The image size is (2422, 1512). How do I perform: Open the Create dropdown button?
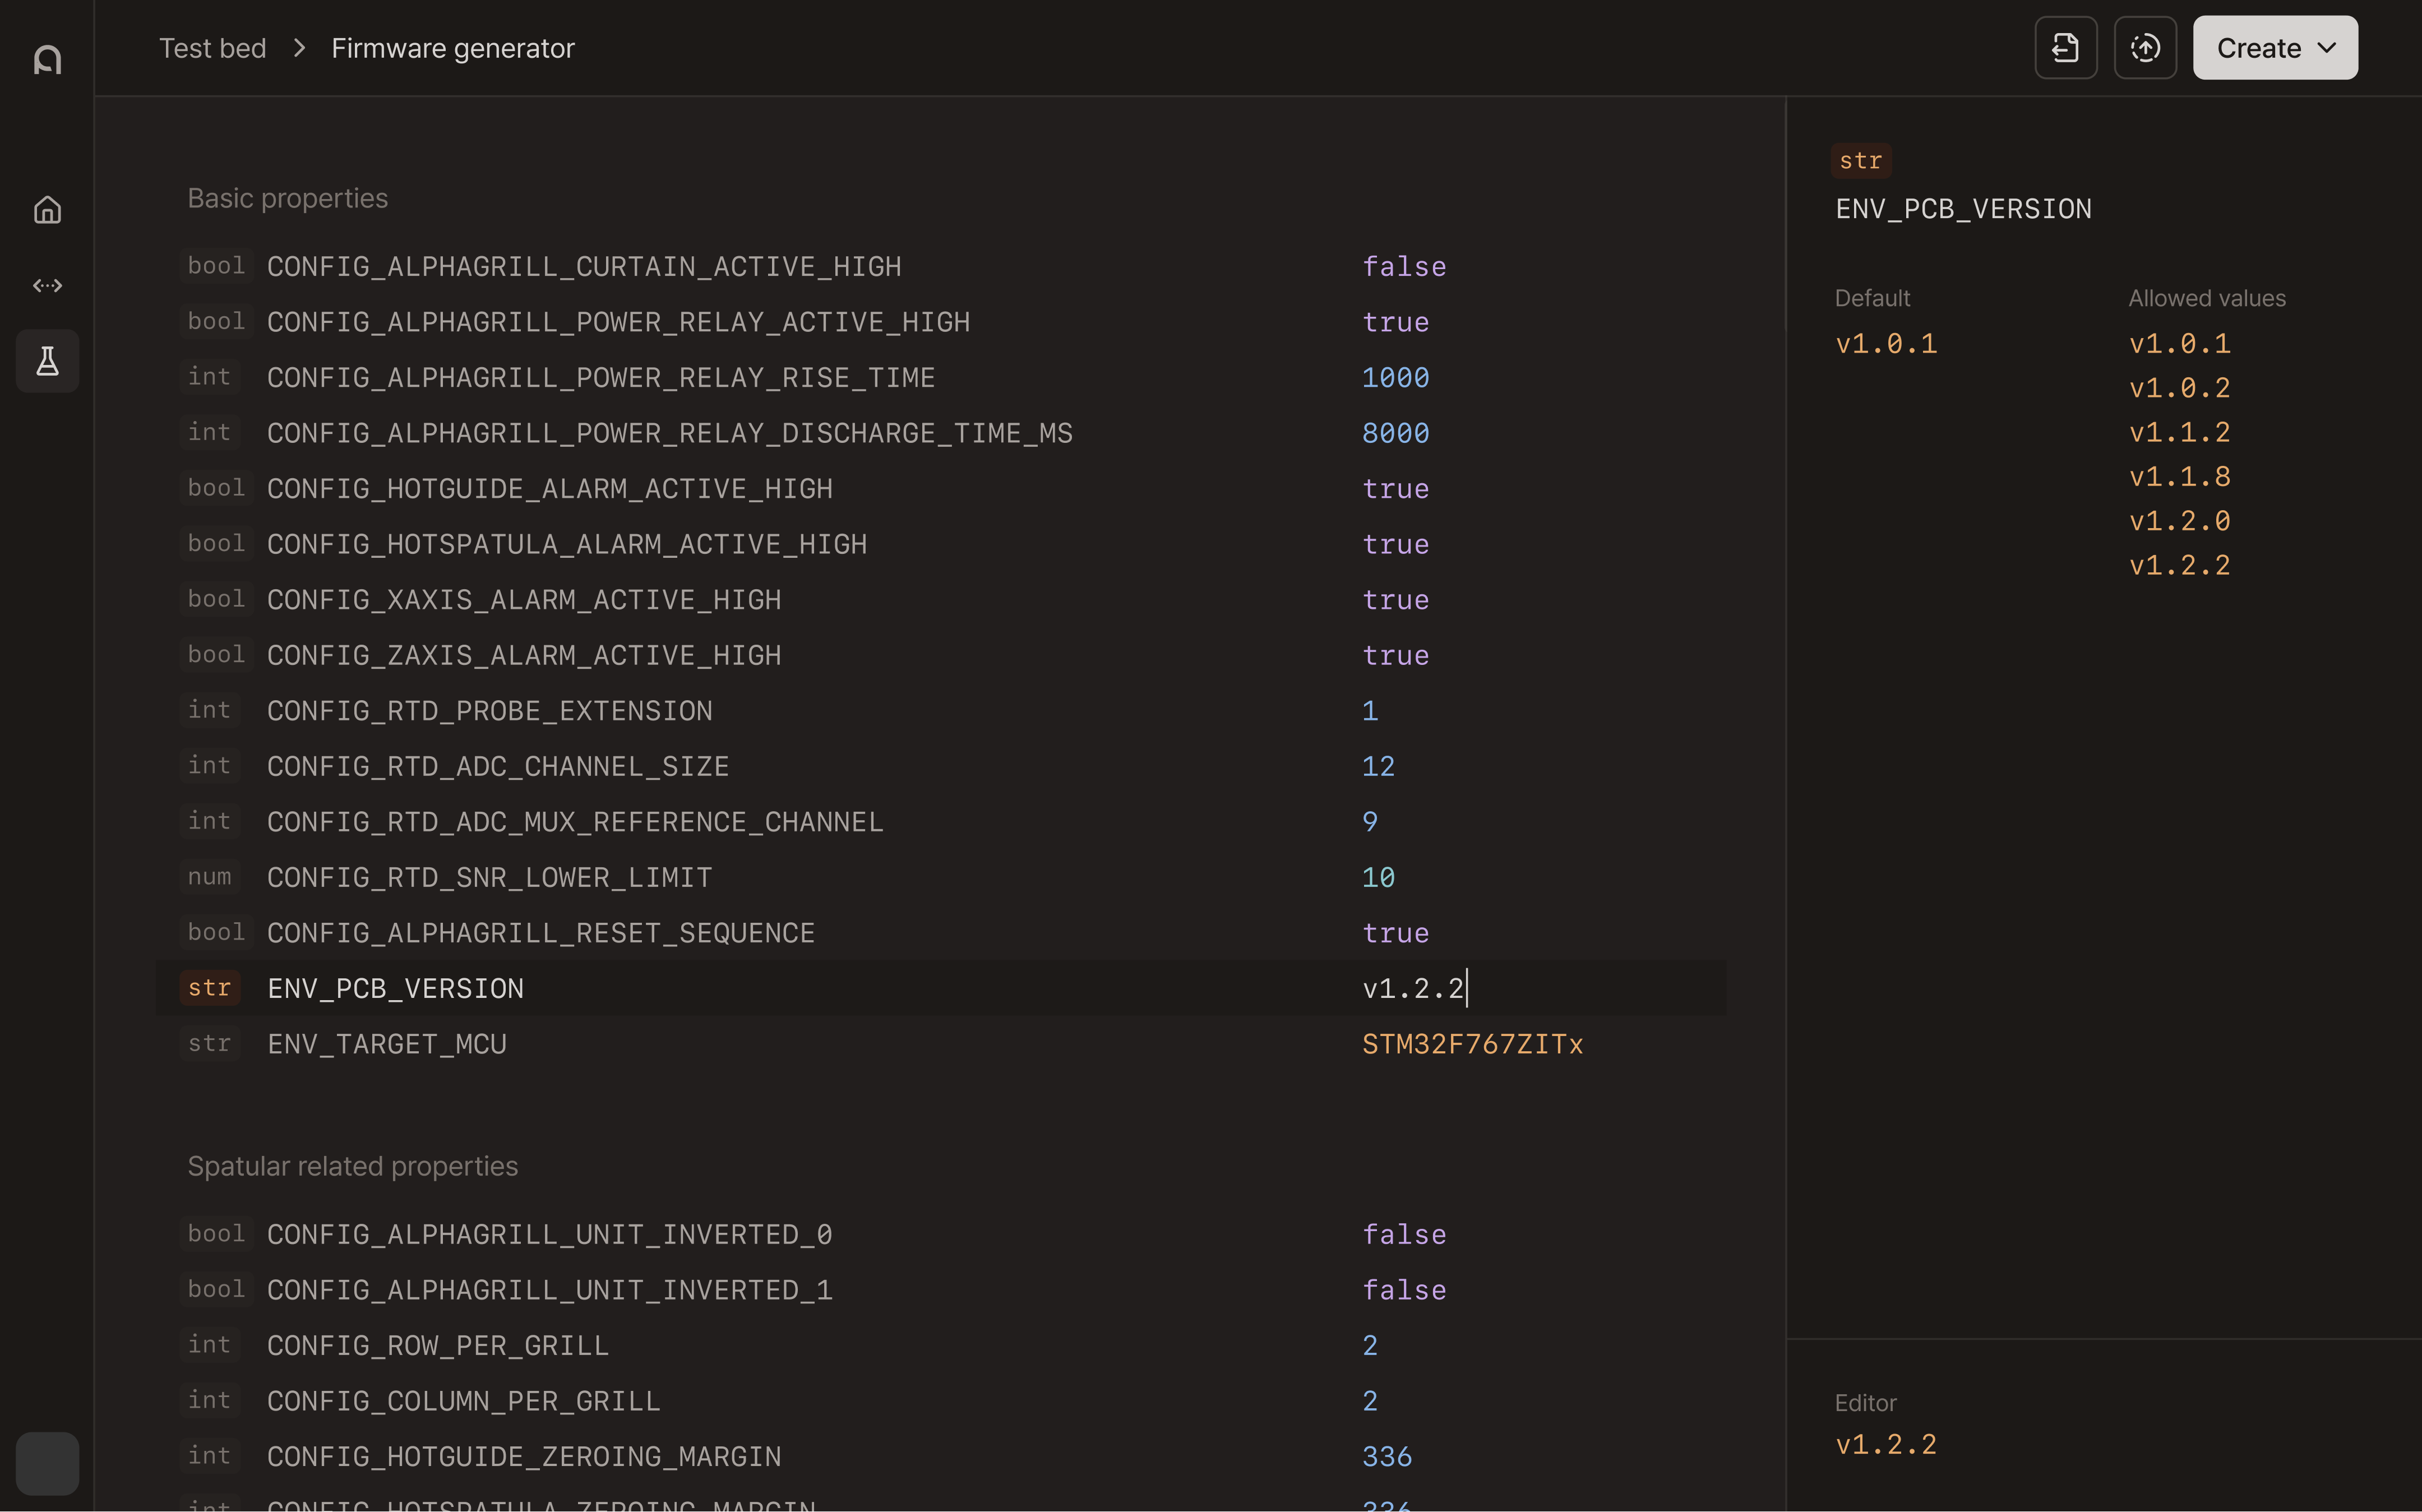[x=2274, y=48]
